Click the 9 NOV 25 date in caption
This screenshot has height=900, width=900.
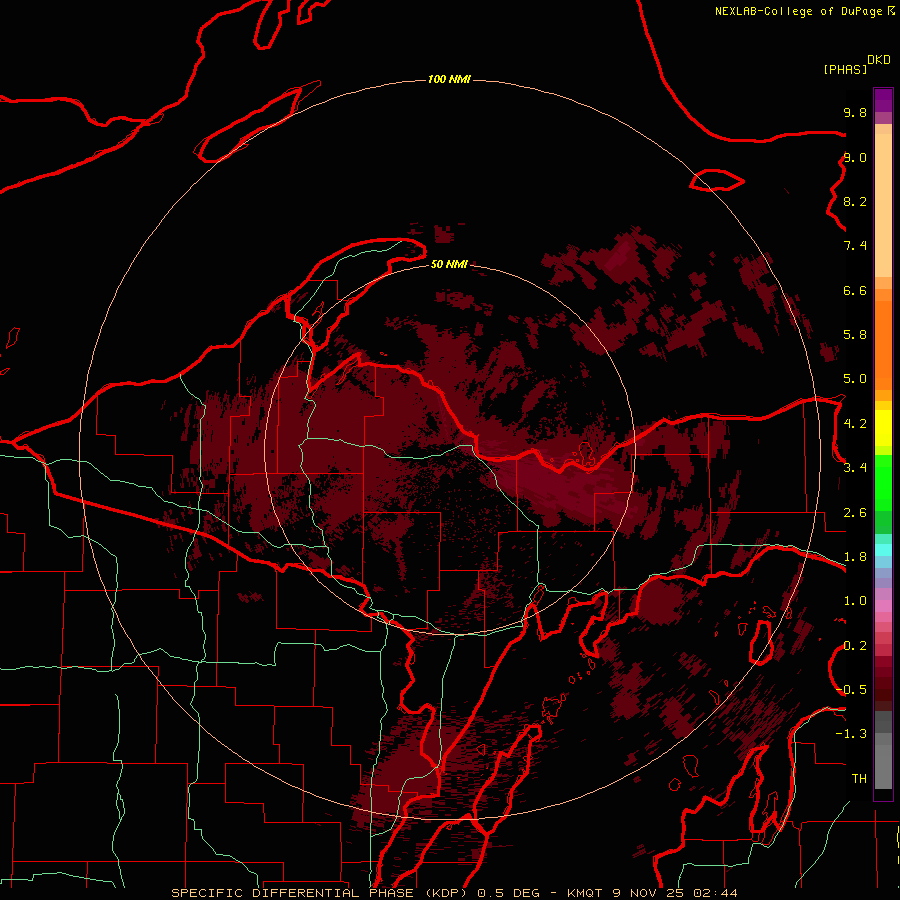(650, 893)
